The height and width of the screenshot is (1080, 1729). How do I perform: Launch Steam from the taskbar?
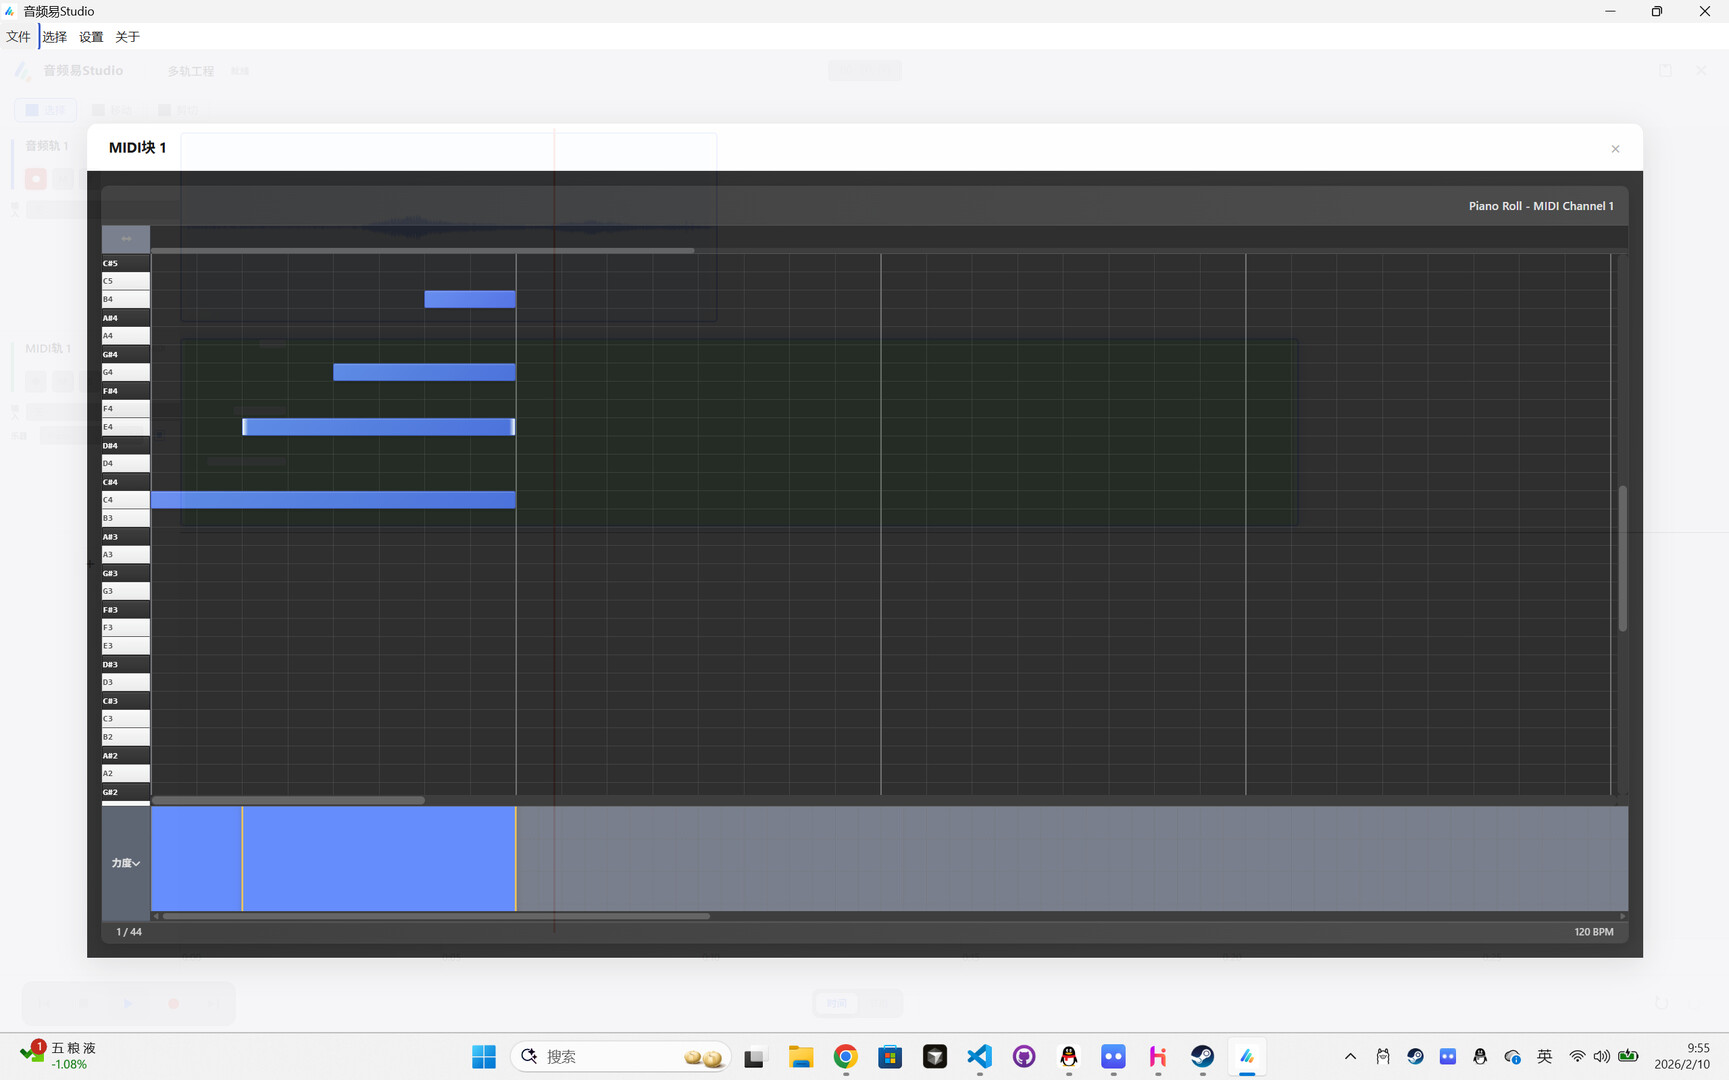1202,1056
